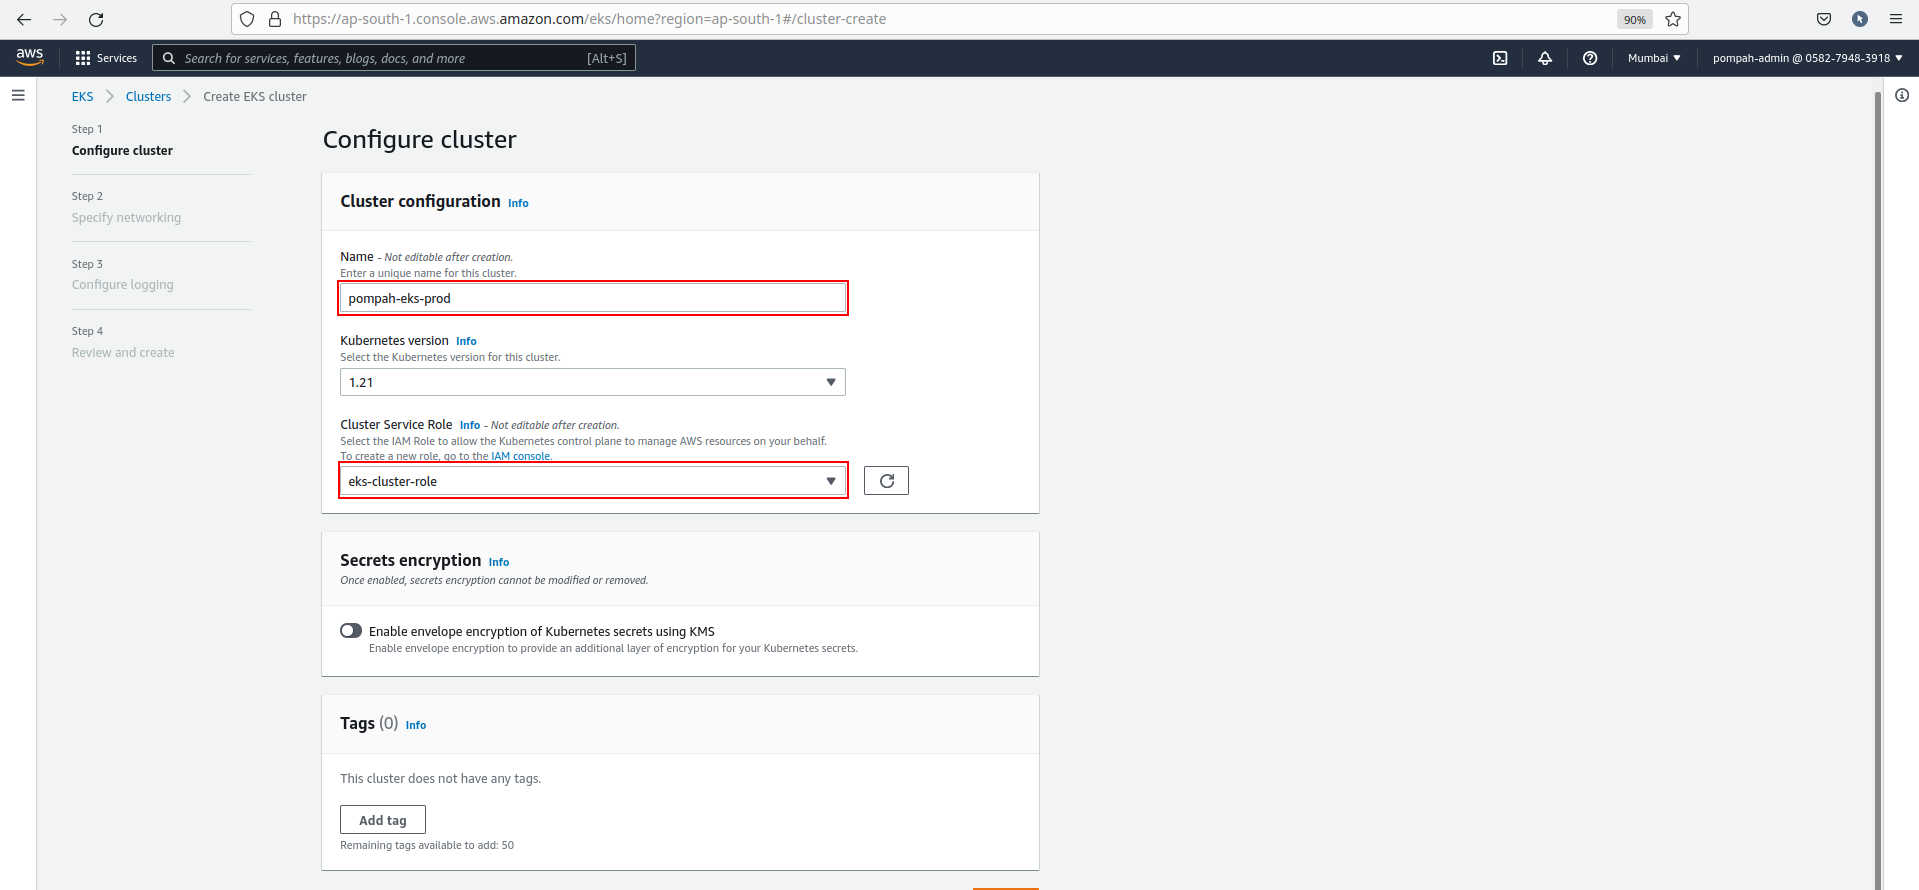Open the Cluster Service Role dropdown

point(592,481)
